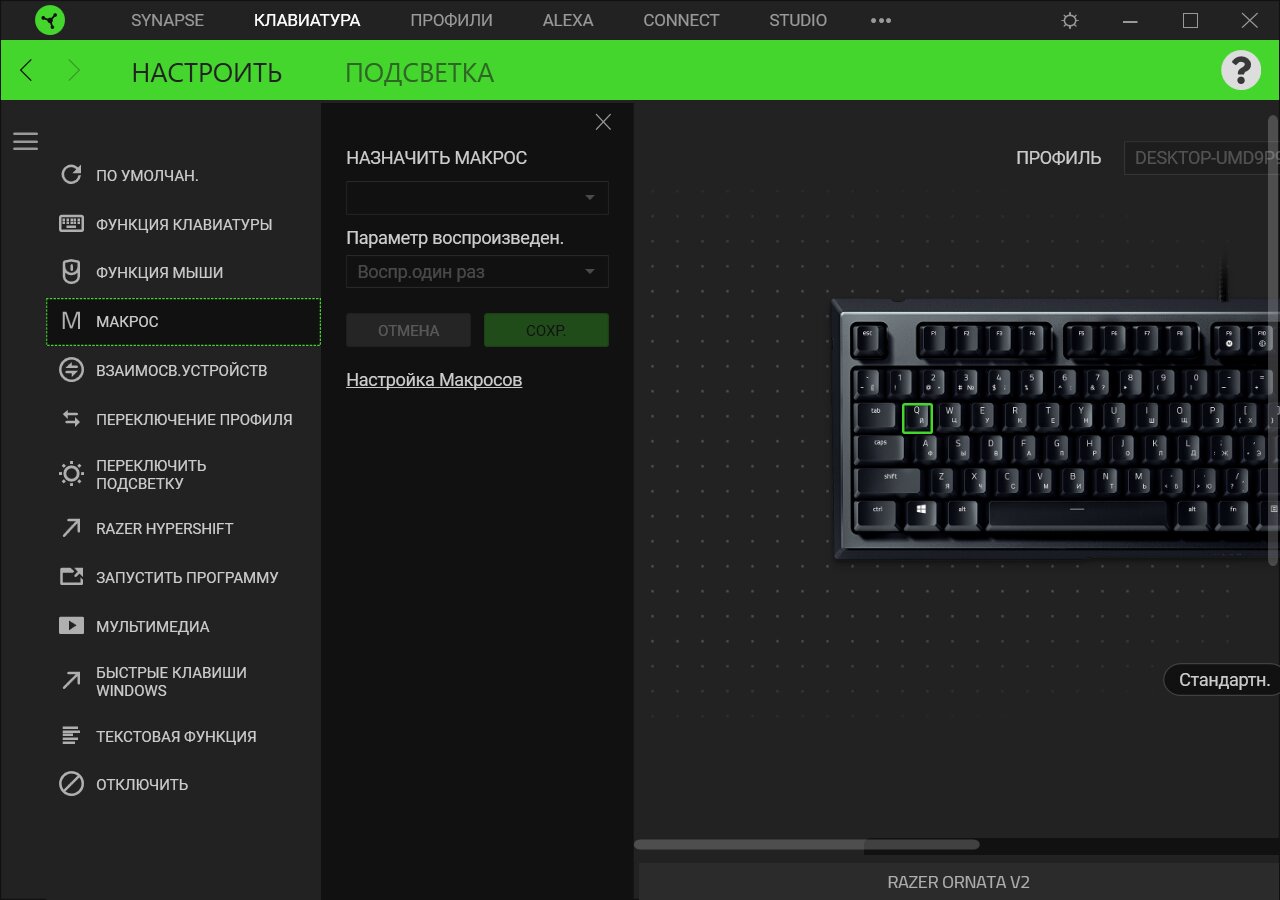Expand the НАЗНАЧИТЬ МАКРОС dropdown

pyautogui.click(x=477, y=198)
